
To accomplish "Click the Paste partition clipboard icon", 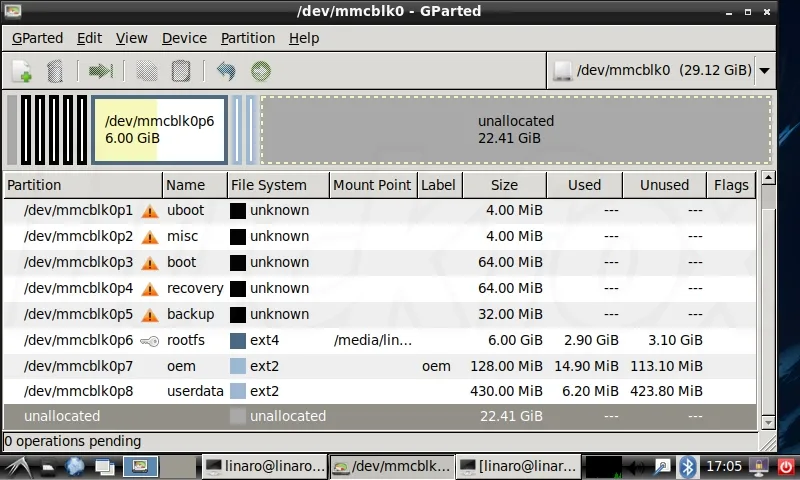I will tap(181, 71).
